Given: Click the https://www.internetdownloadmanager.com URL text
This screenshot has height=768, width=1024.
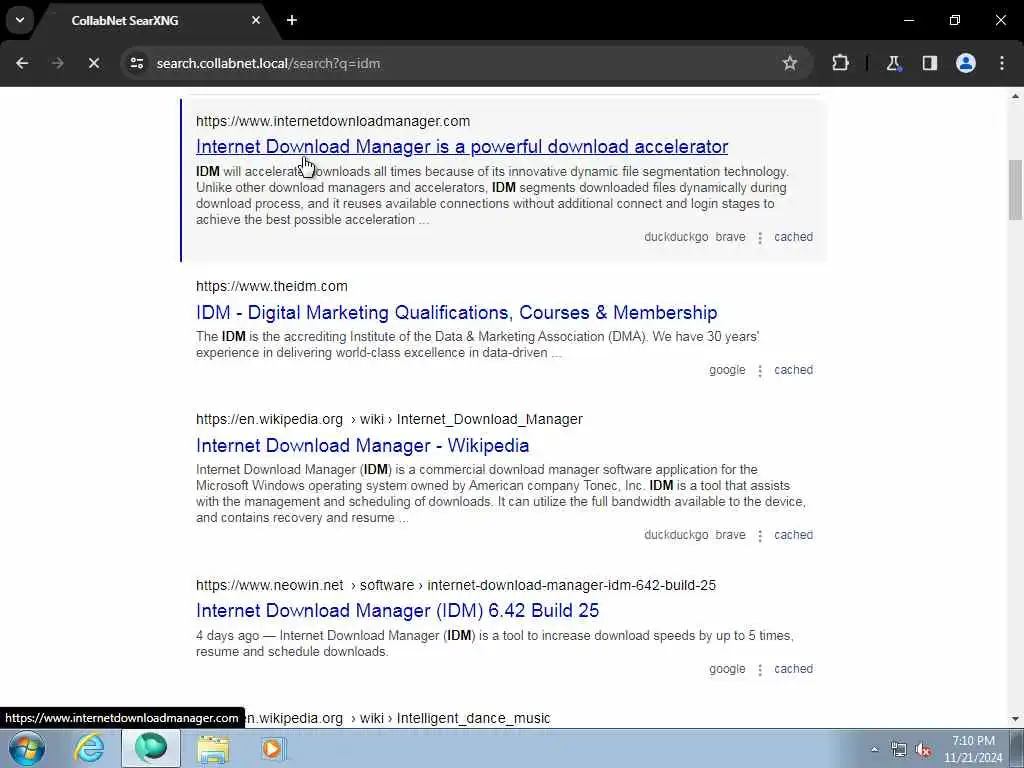Looking at the screenshot, I should point(332,121).
